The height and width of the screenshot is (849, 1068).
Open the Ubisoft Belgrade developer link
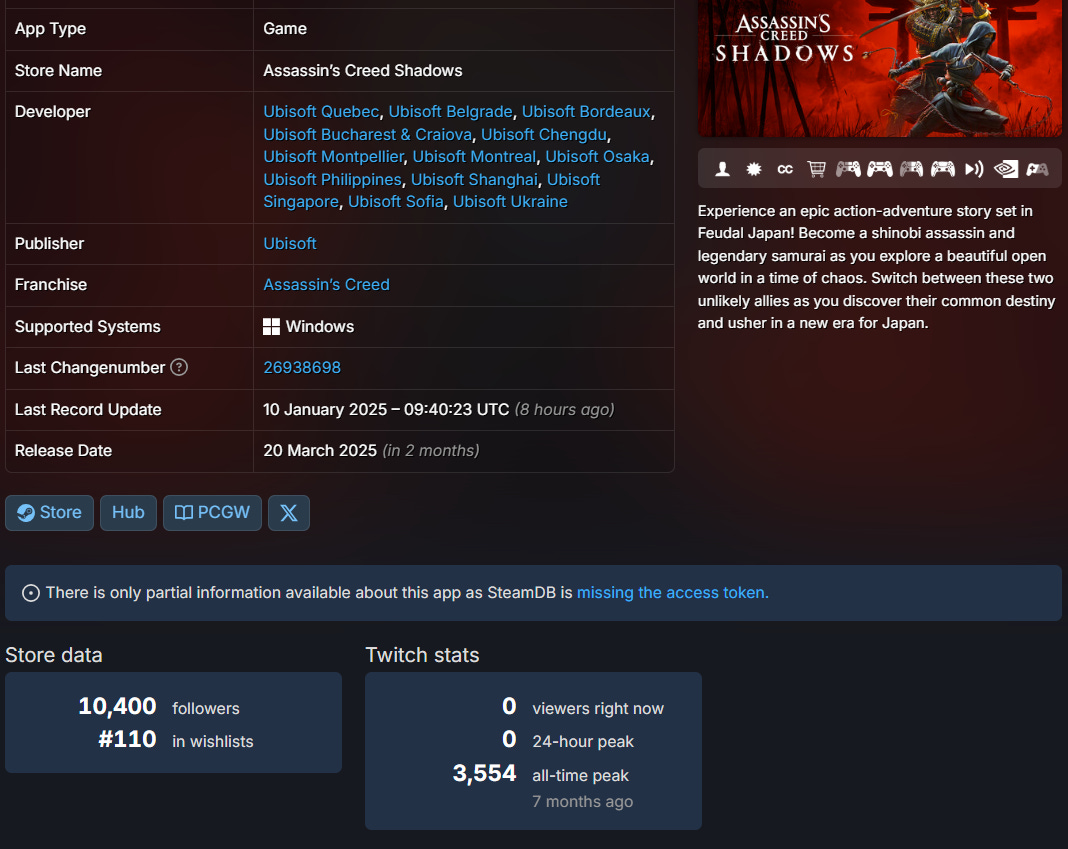pyautogui.click(x=450, y=112)
